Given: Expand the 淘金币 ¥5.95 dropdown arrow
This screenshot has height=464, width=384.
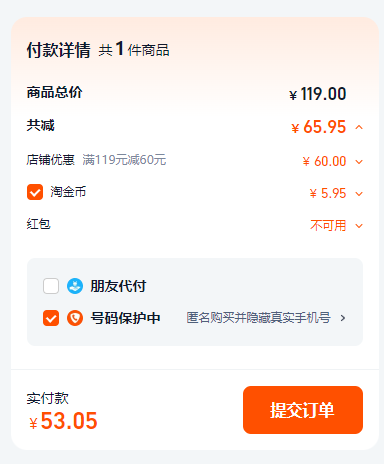Looking at the screenshot, I should [359, 194].
